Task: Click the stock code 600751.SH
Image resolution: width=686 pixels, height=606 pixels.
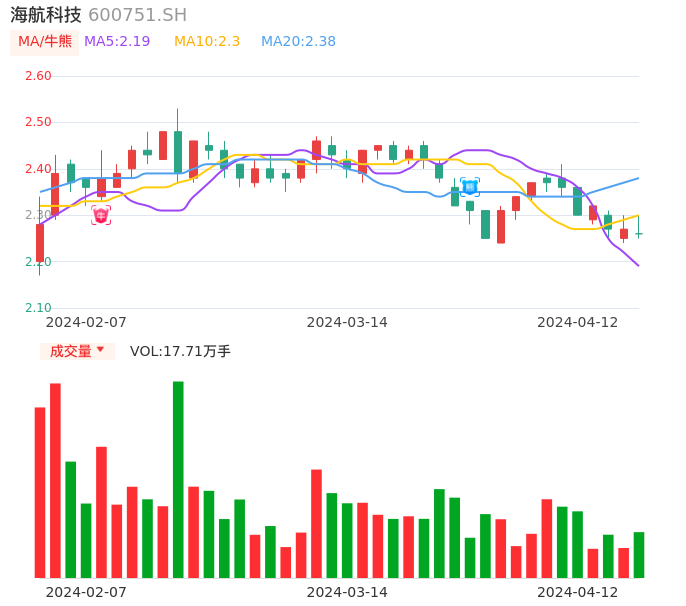Action: tap(137, 15)
